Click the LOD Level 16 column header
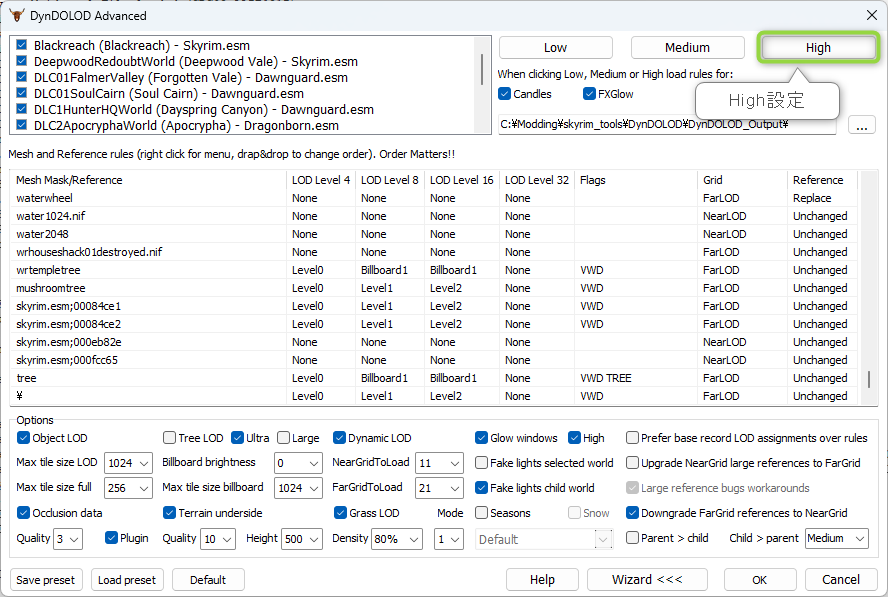Viewport: 888px width, 597px height. pos(462,180)
